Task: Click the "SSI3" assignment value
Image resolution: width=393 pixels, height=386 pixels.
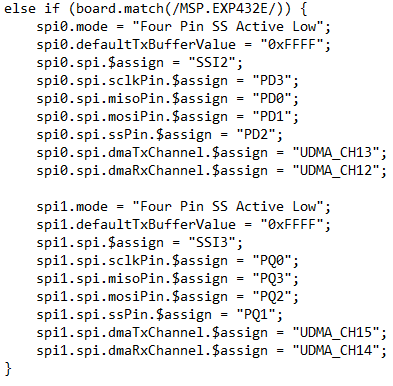Action: (x=212, y=243)
